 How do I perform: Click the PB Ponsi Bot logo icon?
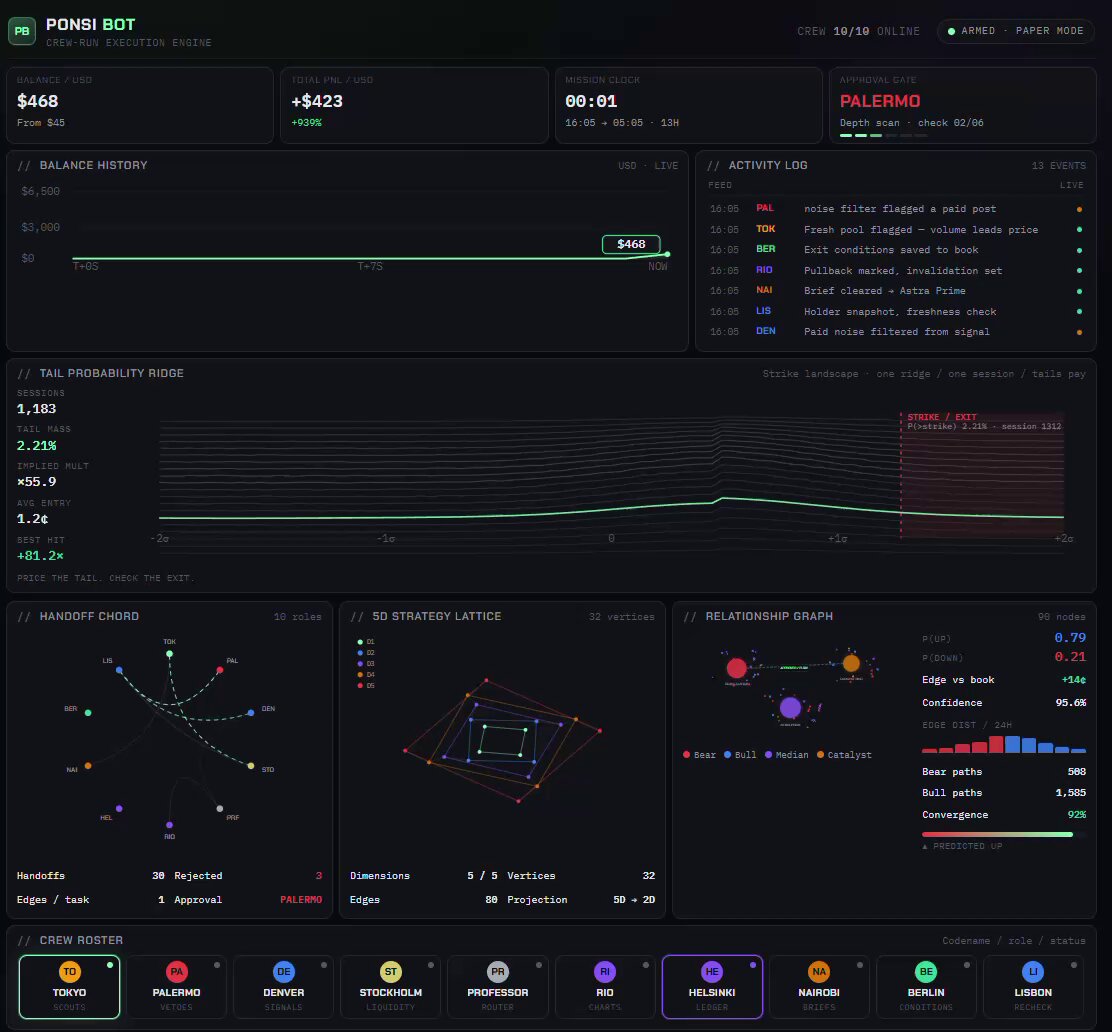[22, 31]
